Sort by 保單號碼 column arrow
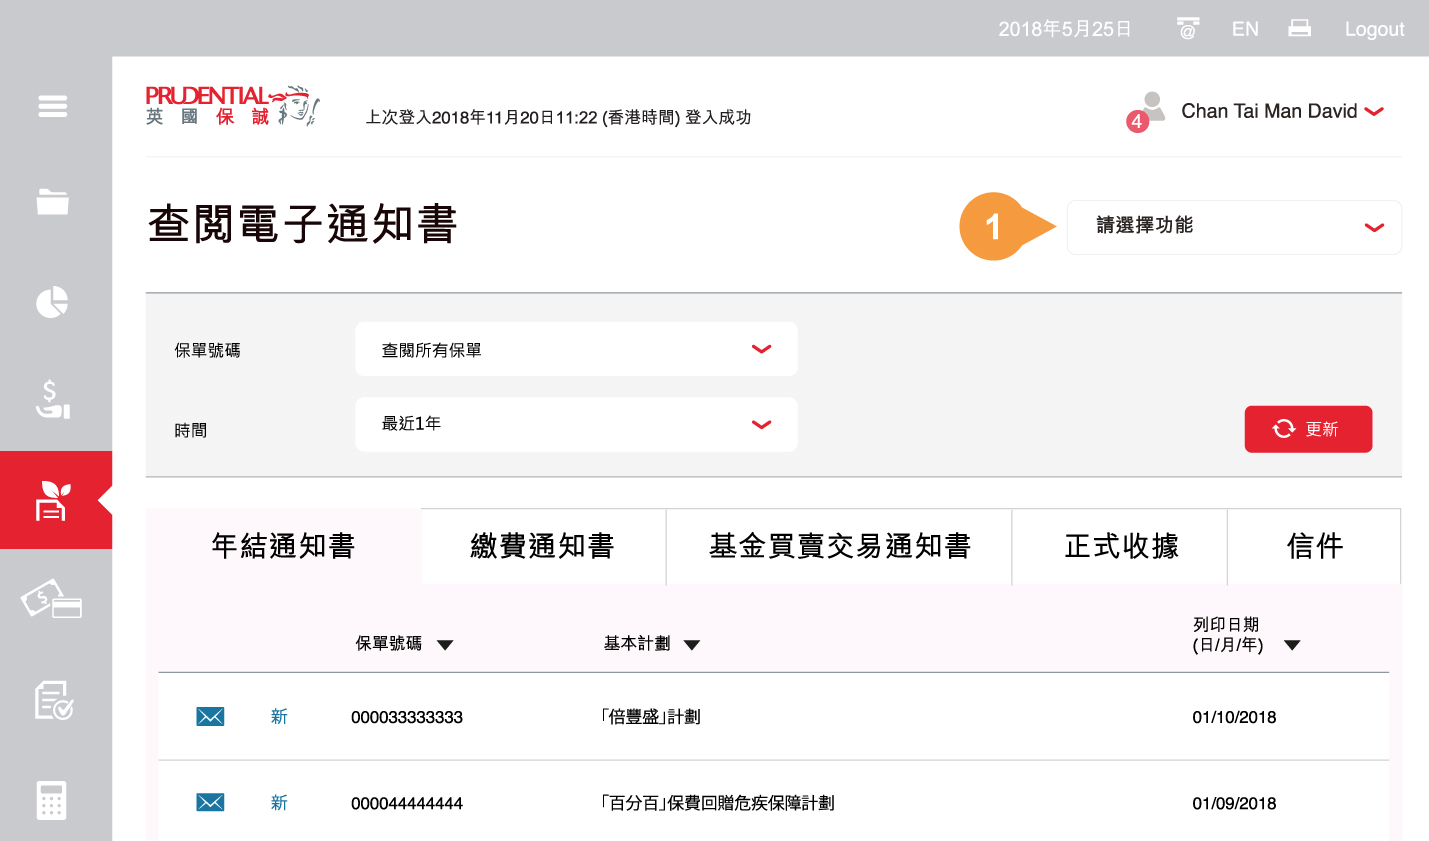The height and width of the screenshot is (841, 1429). pyautogui.click(x=446, y=645)
